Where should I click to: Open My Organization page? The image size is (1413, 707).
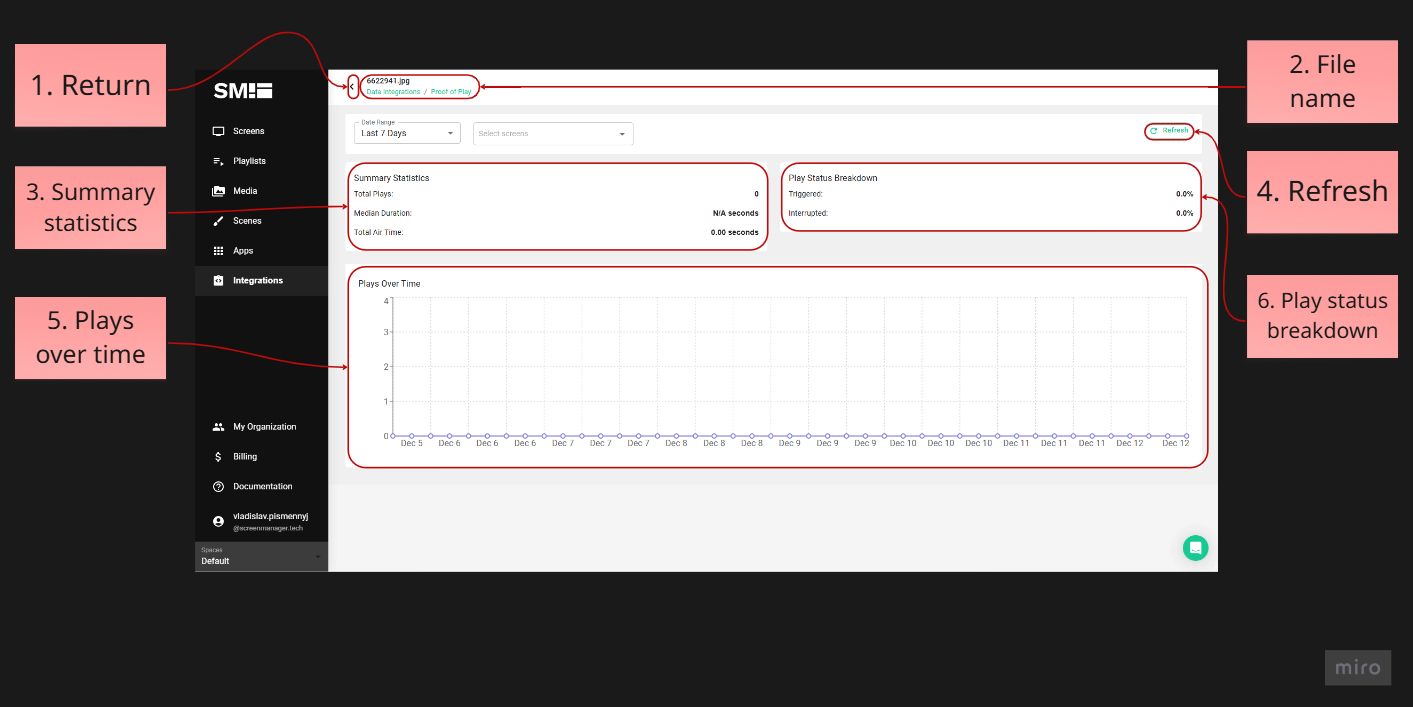click(264, 427)
